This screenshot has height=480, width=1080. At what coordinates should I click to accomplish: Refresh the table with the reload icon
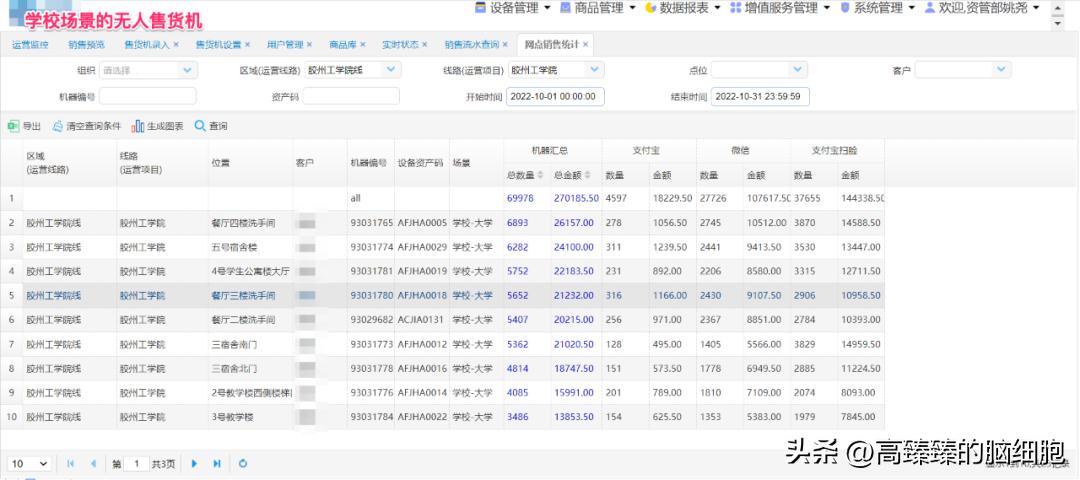pyautogui.click(x=242, y=463)
